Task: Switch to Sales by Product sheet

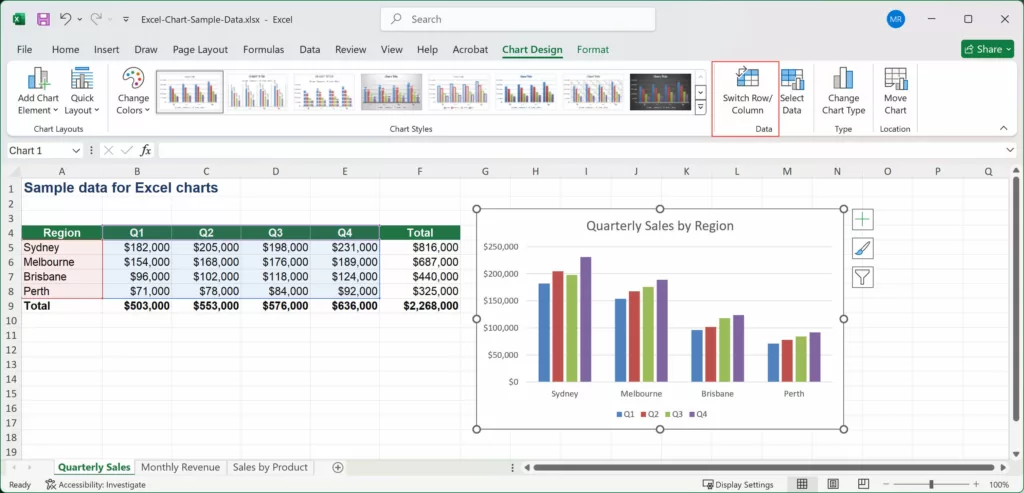Action: tap(270, 467)
